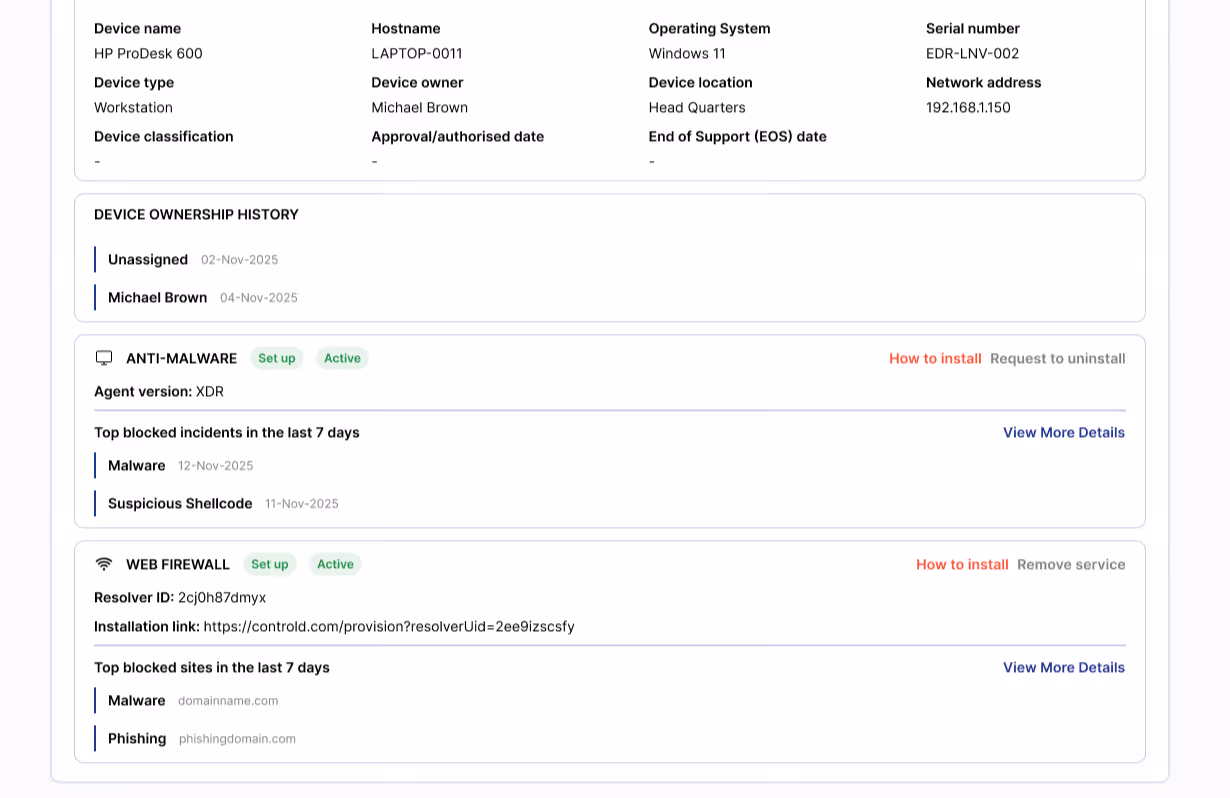Click Remove service for the Web Firewall
The width and height of the screenshot is (1230, 798).
[1071, 563]
